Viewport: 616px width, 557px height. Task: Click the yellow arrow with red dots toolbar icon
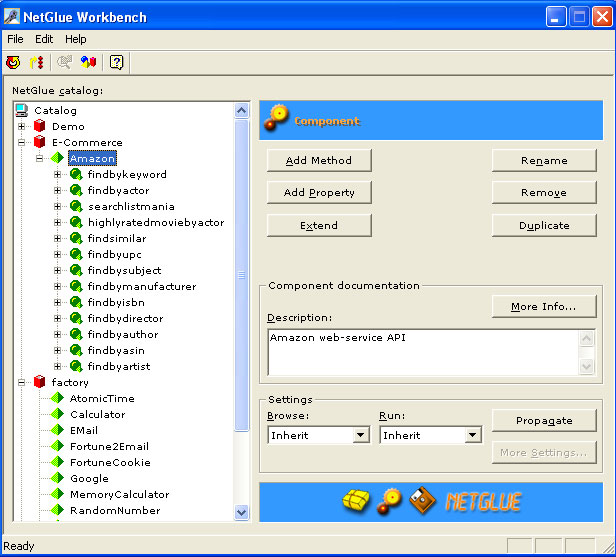pyautogui.click(x=37, y=62)
